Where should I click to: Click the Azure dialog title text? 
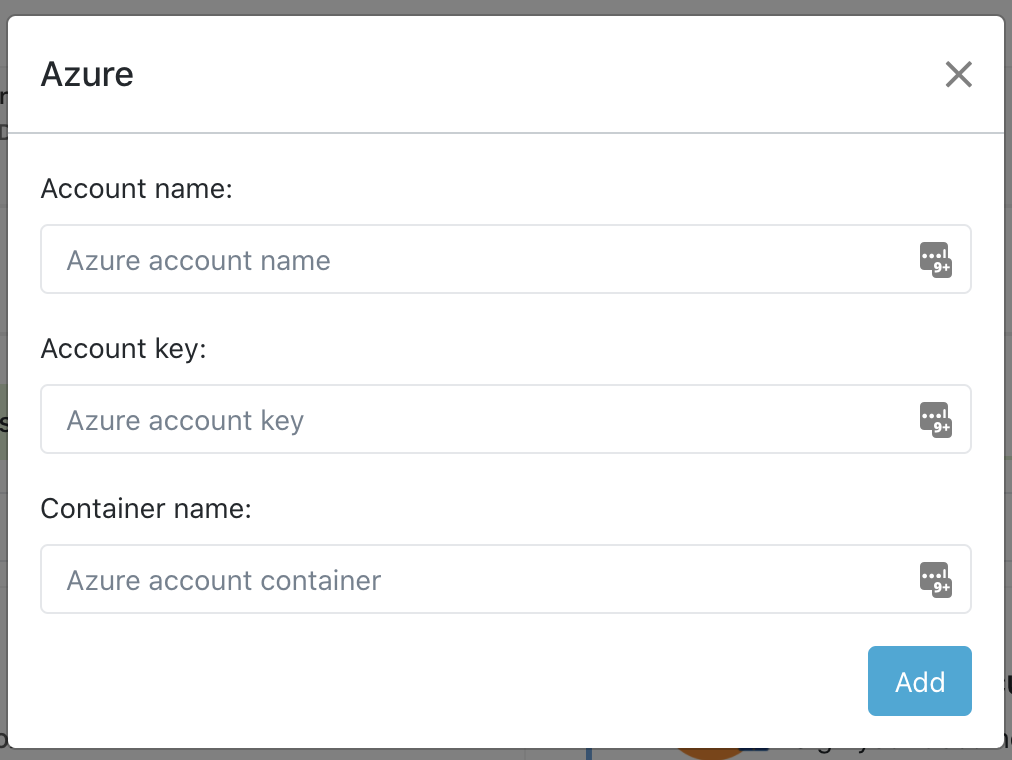tap(87, 74)
